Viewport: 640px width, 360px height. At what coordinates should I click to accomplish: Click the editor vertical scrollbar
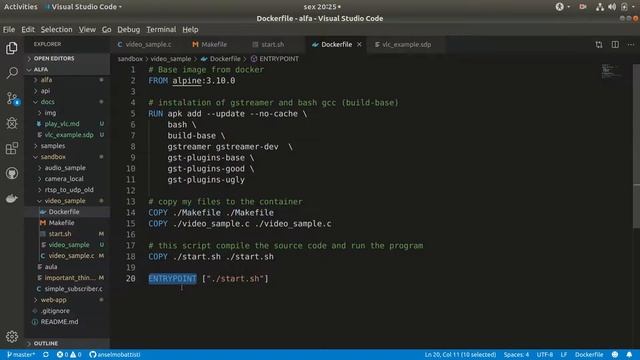coord(636,146)
